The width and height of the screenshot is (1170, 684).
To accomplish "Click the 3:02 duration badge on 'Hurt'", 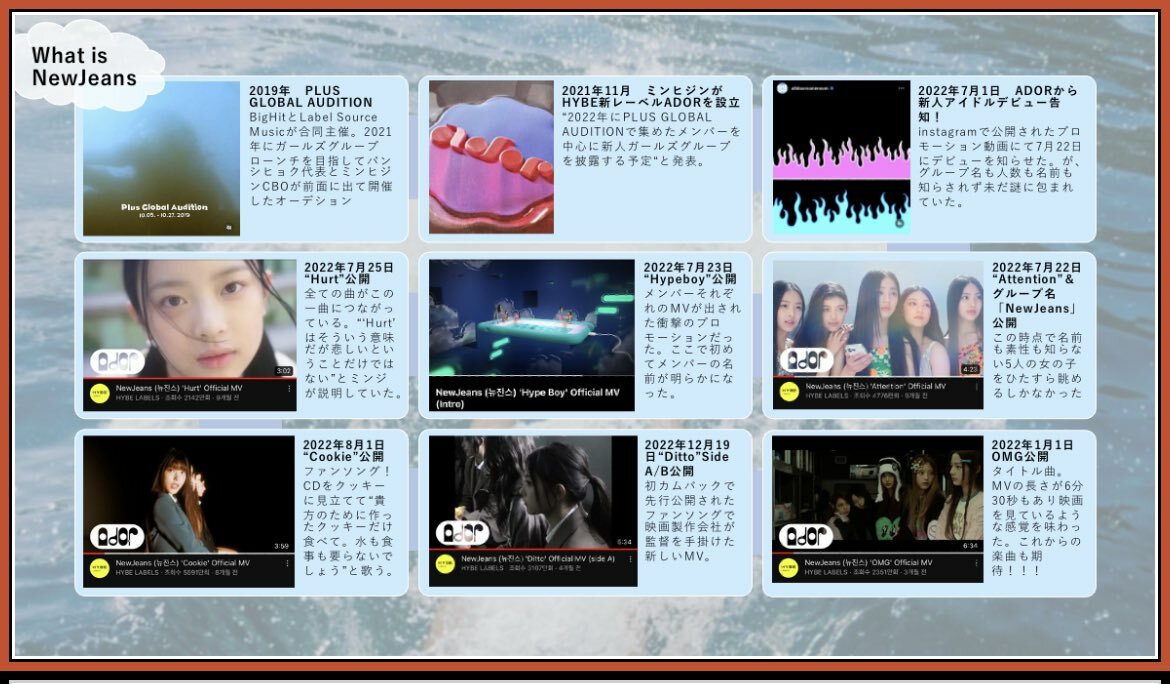I will (x=284, y=371).
